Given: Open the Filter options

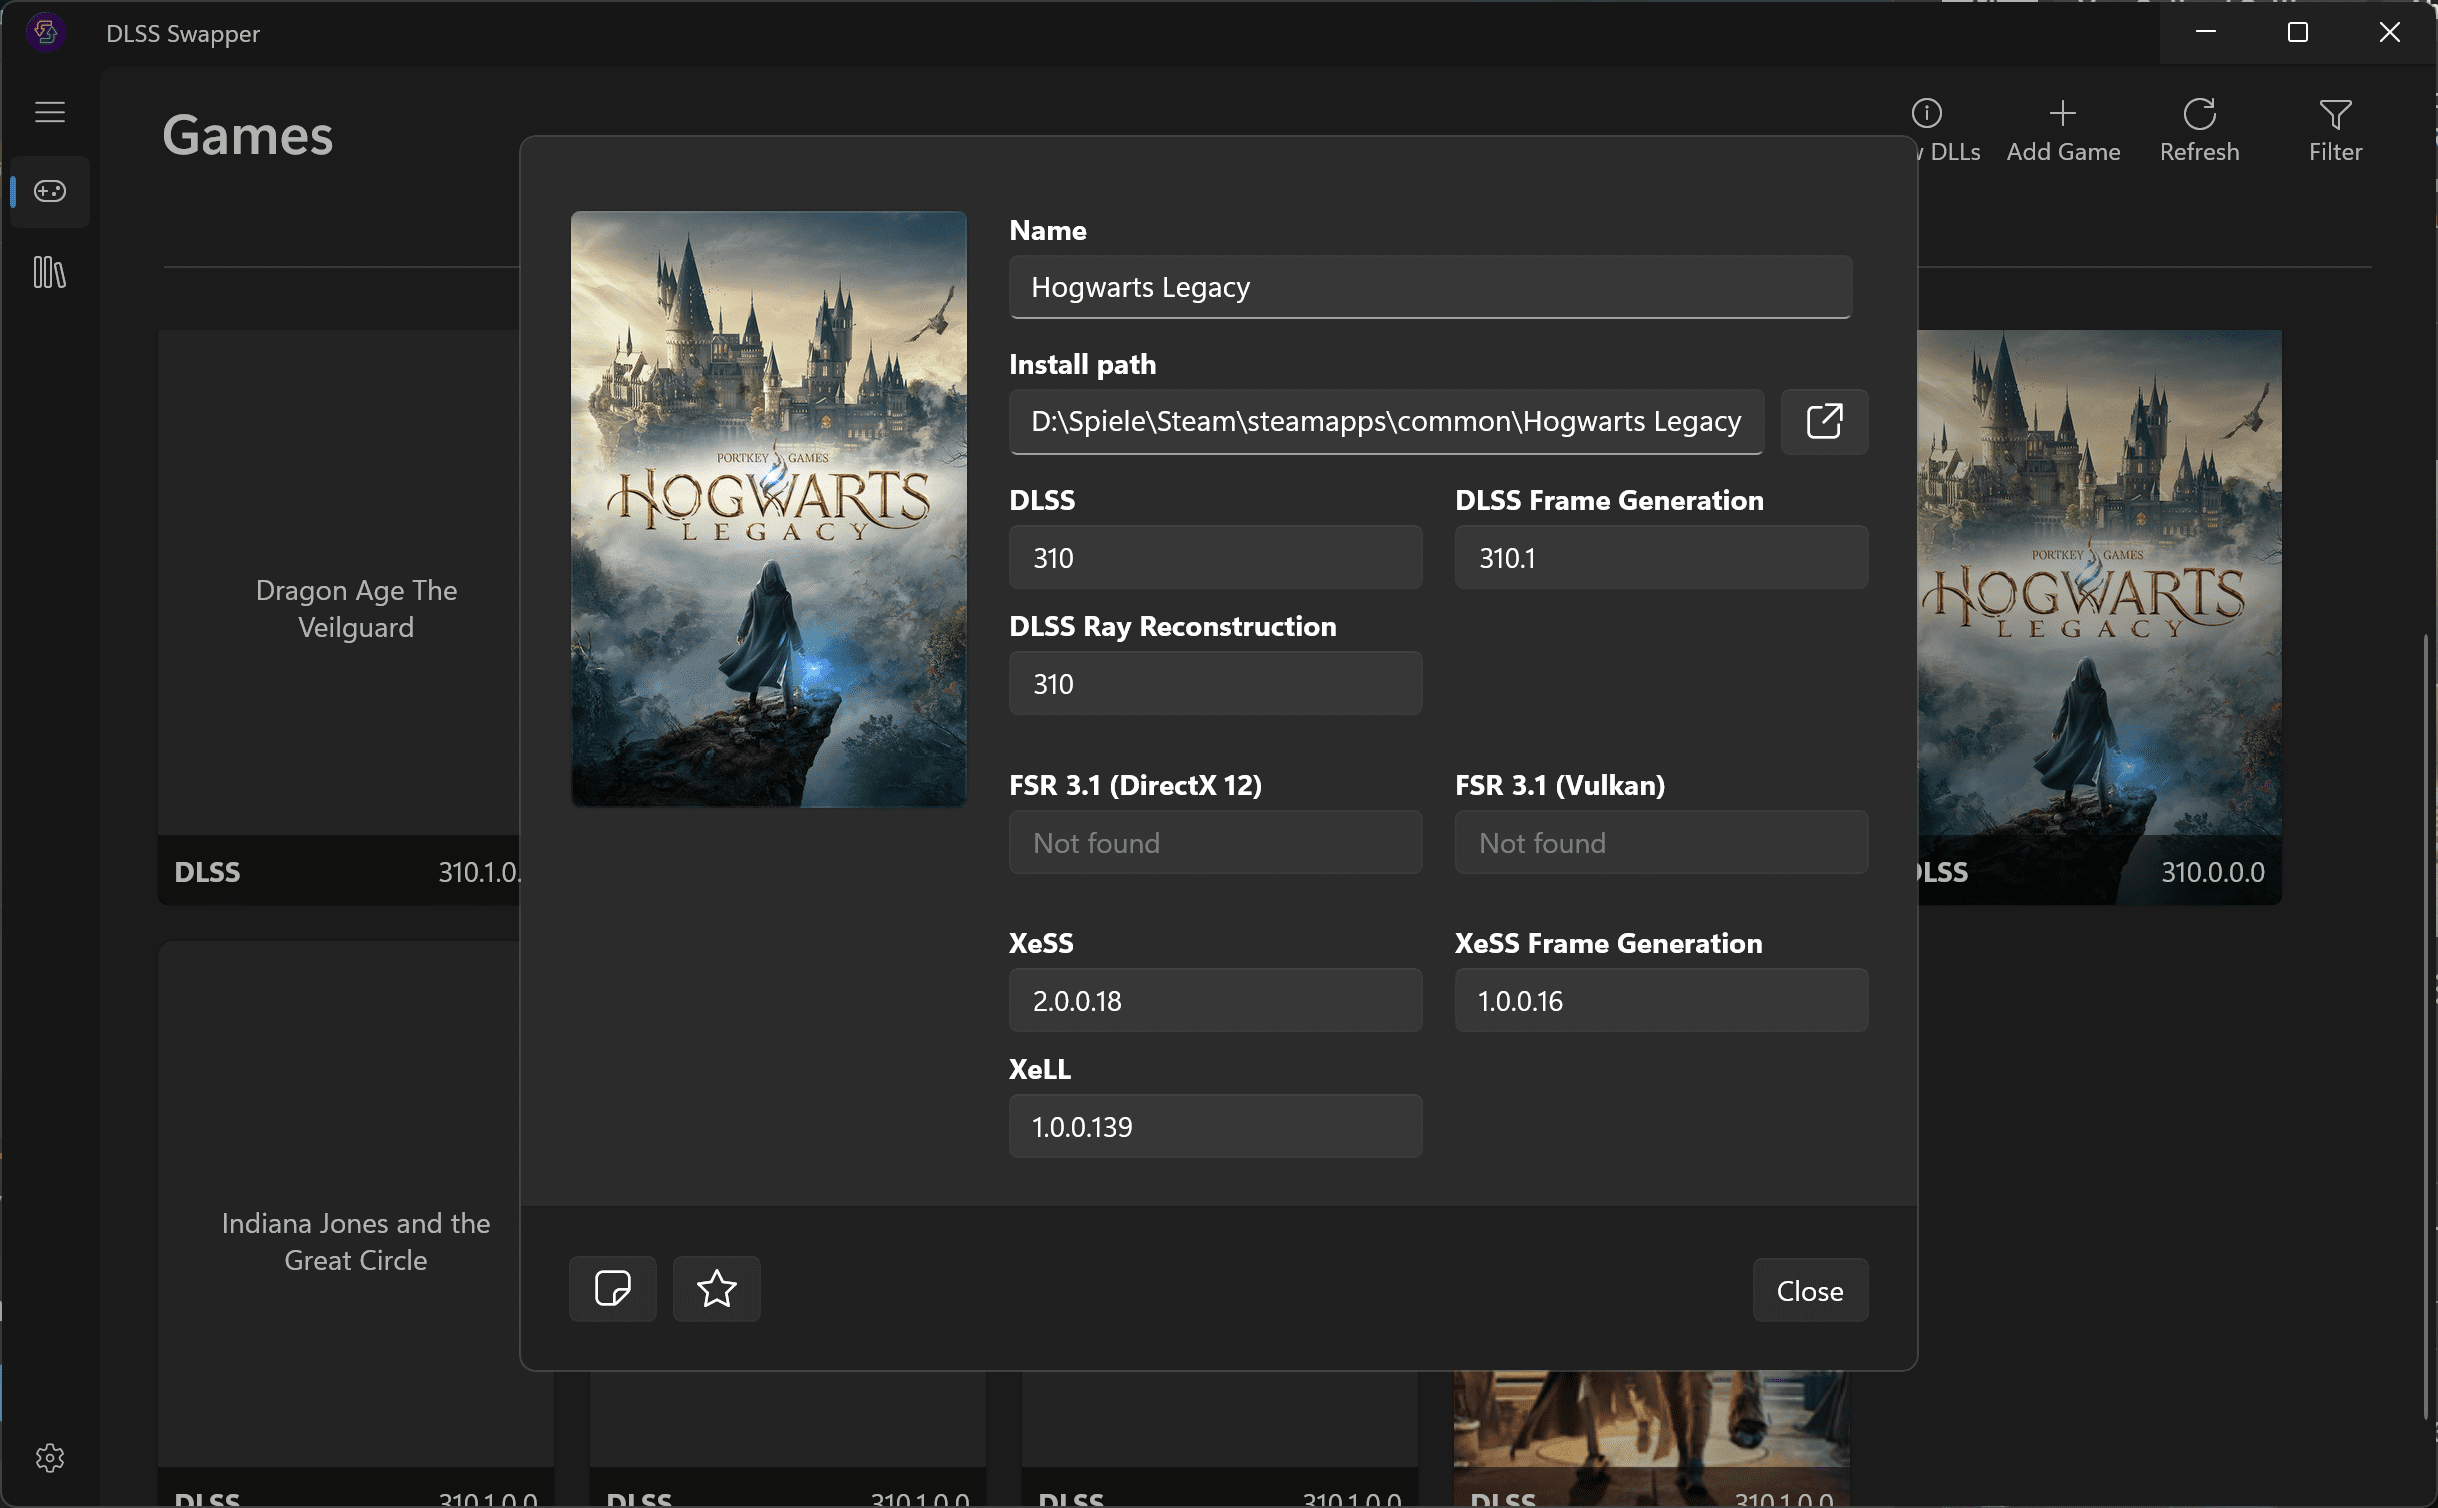Looking at the screenshot, I should 2335,131.
